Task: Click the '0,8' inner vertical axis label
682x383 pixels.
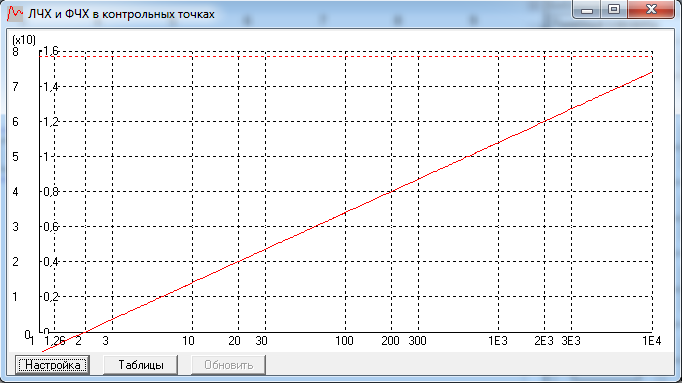Action: (x=50, y=192)
